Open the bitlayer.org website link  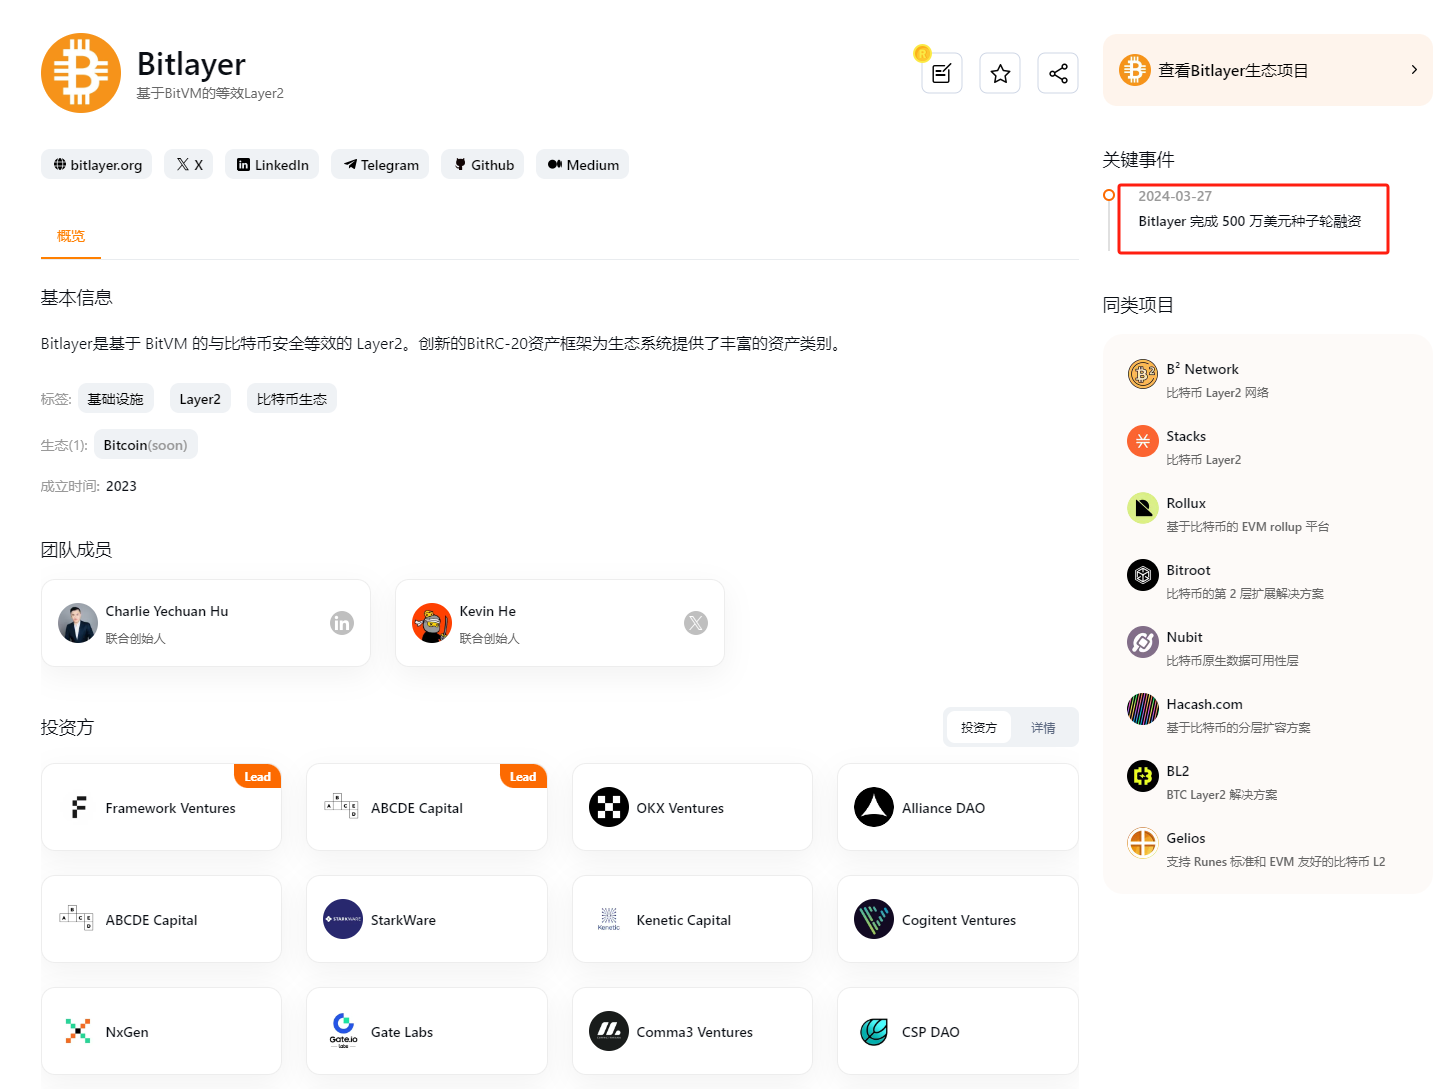[x=97, y=165]
